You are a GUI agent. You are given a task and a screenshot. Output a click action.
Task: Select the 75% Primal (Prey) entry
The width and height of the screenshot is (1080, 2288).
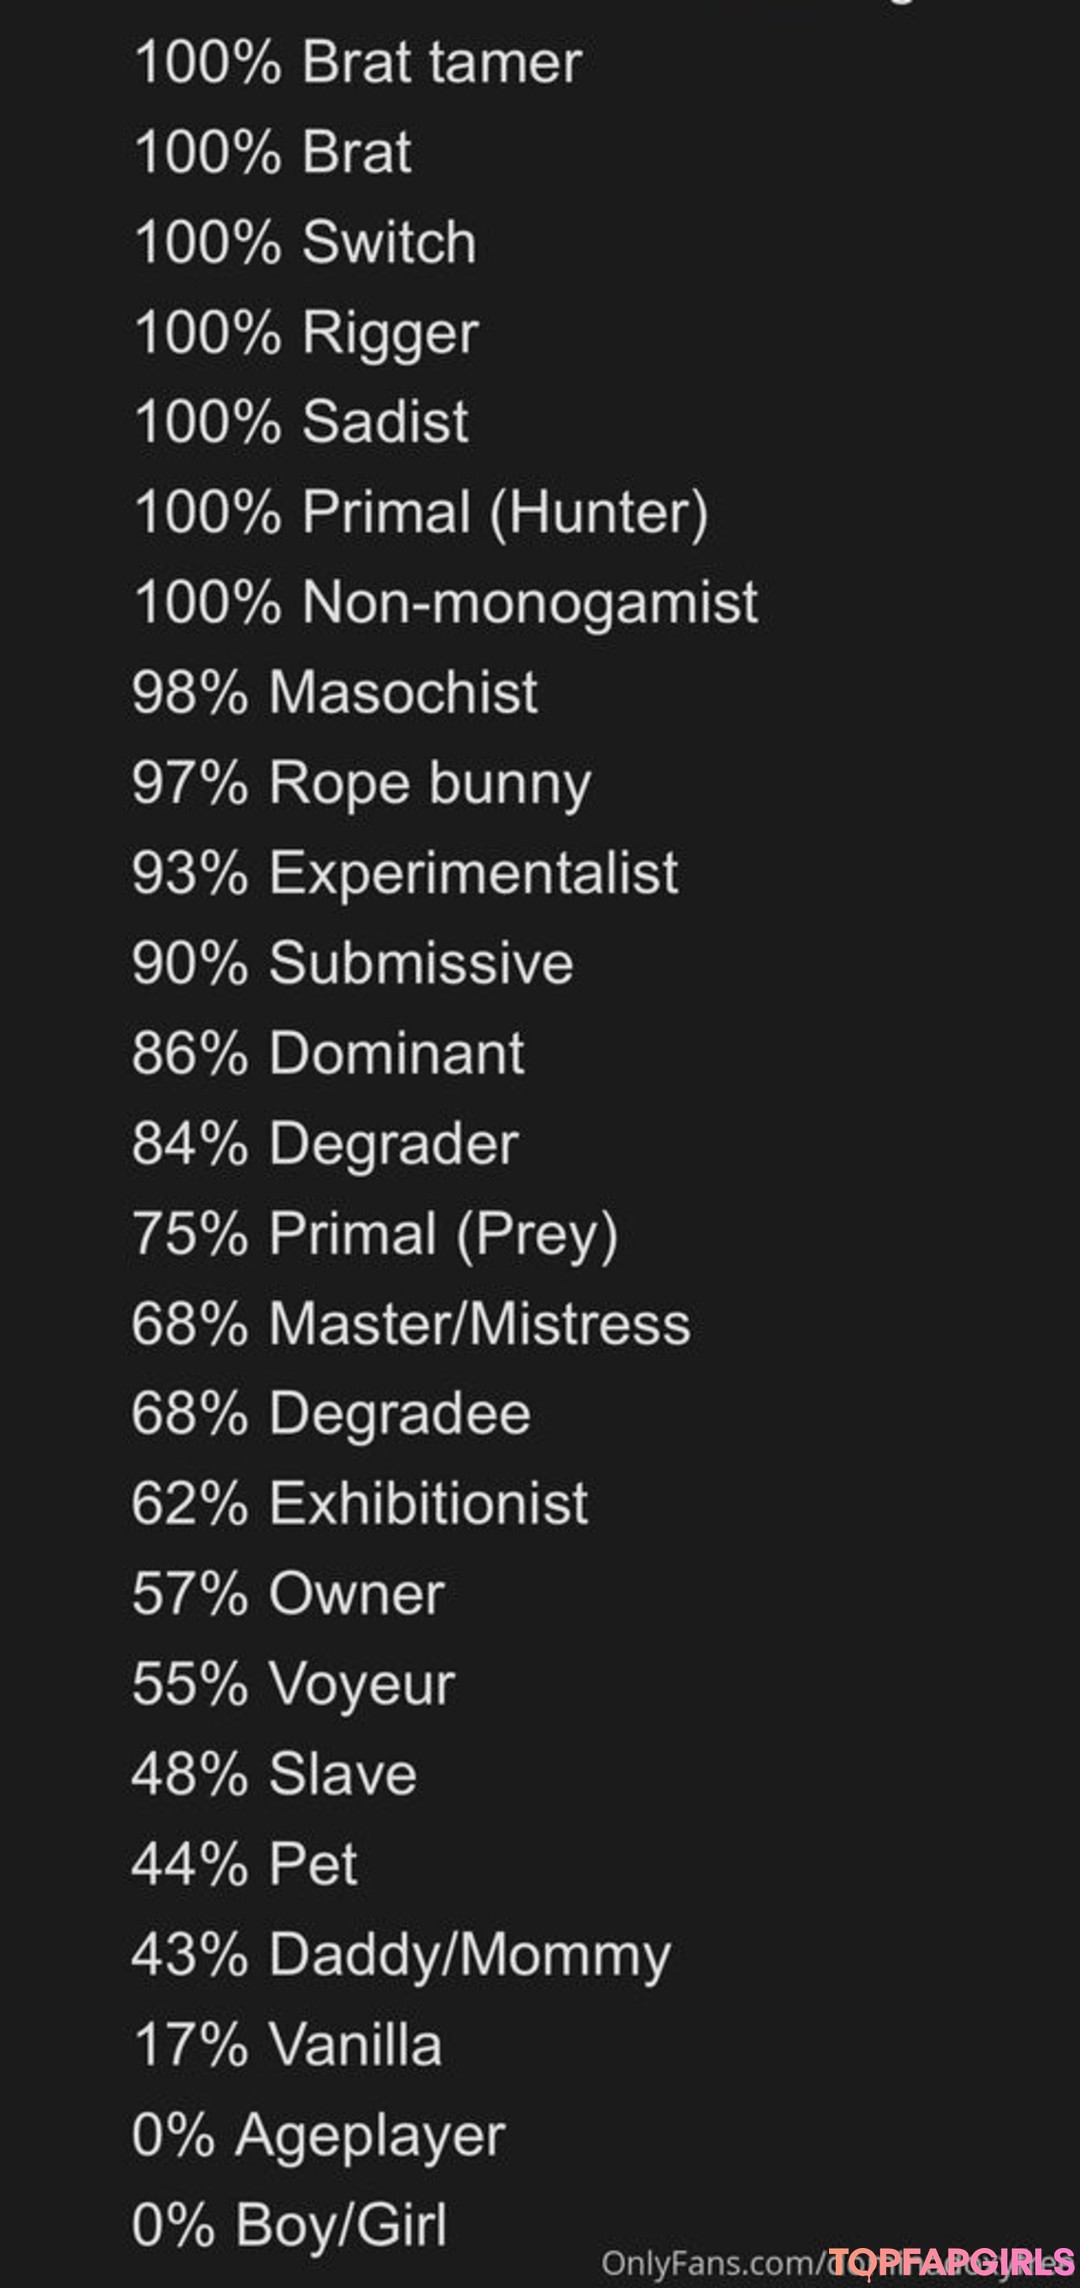click(x=375, y=1235)
